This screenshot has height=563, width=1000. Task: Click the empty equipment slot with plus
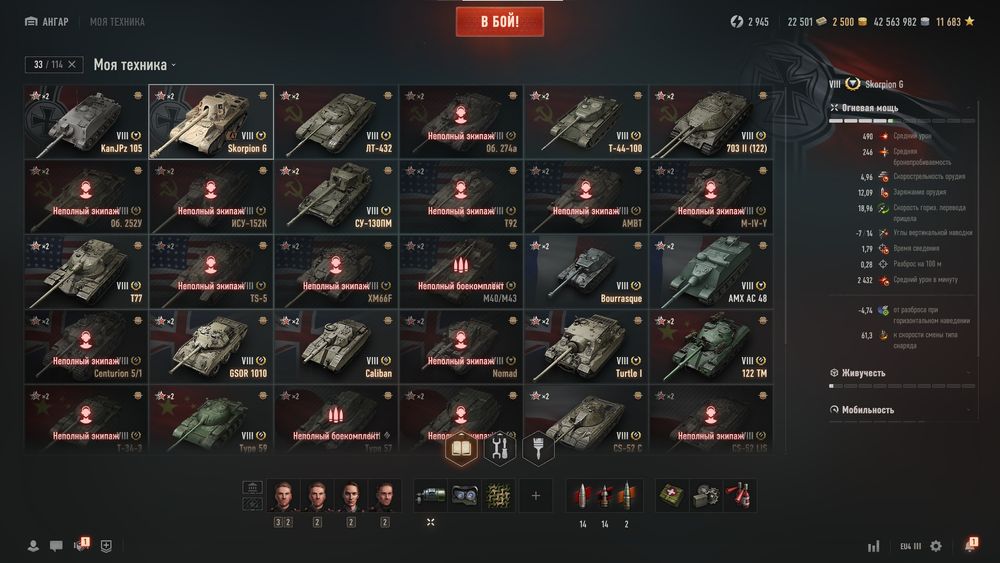click(x=536, y=495)
